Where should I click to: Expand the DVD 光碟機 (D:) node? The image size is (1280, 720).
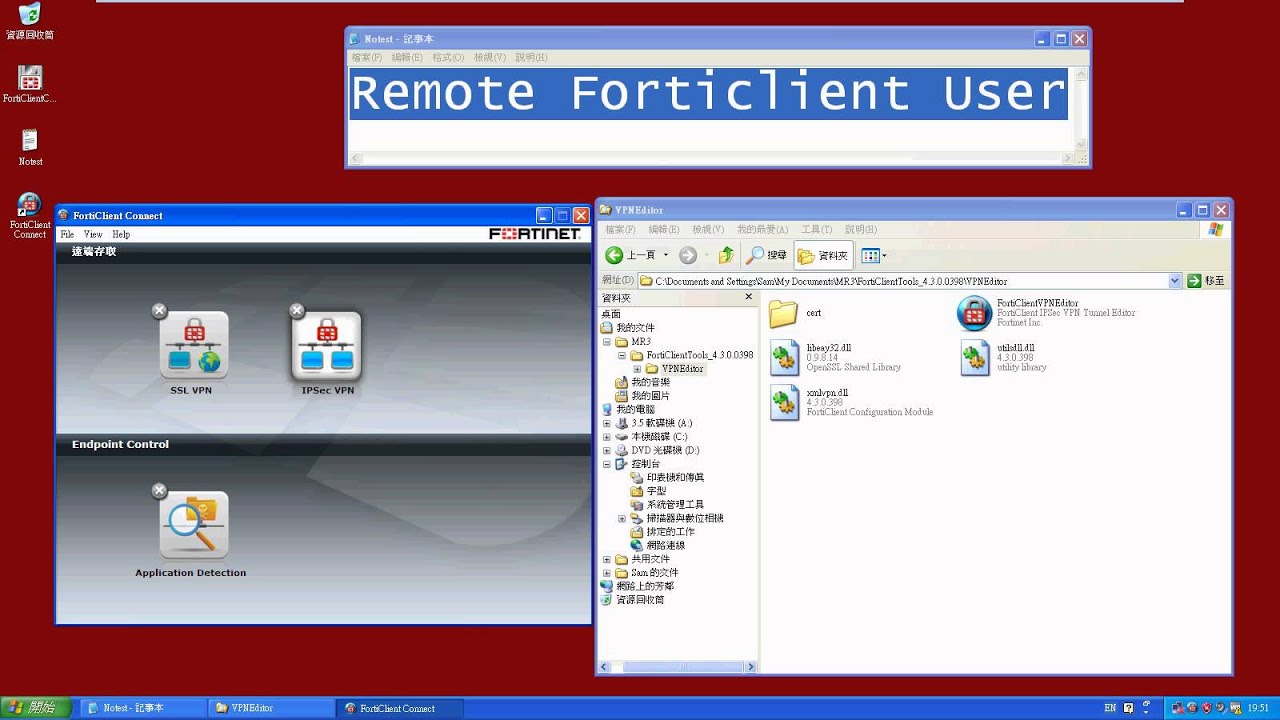pyautogui.click(x=606, y=451)
